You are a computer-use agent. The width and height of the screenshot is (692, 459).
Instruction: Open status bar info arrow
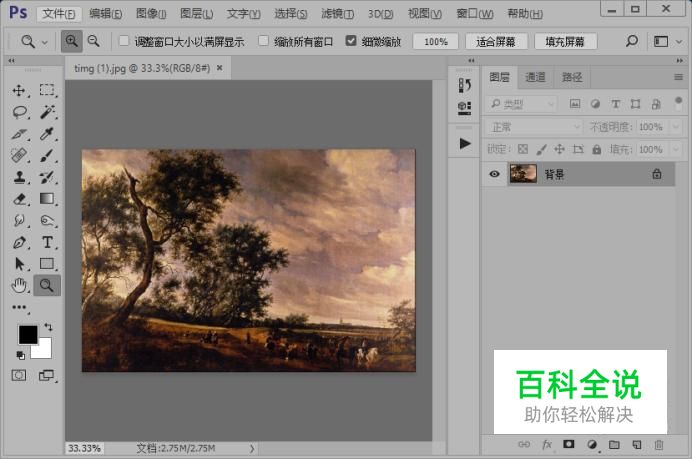(x=252, y=448)
